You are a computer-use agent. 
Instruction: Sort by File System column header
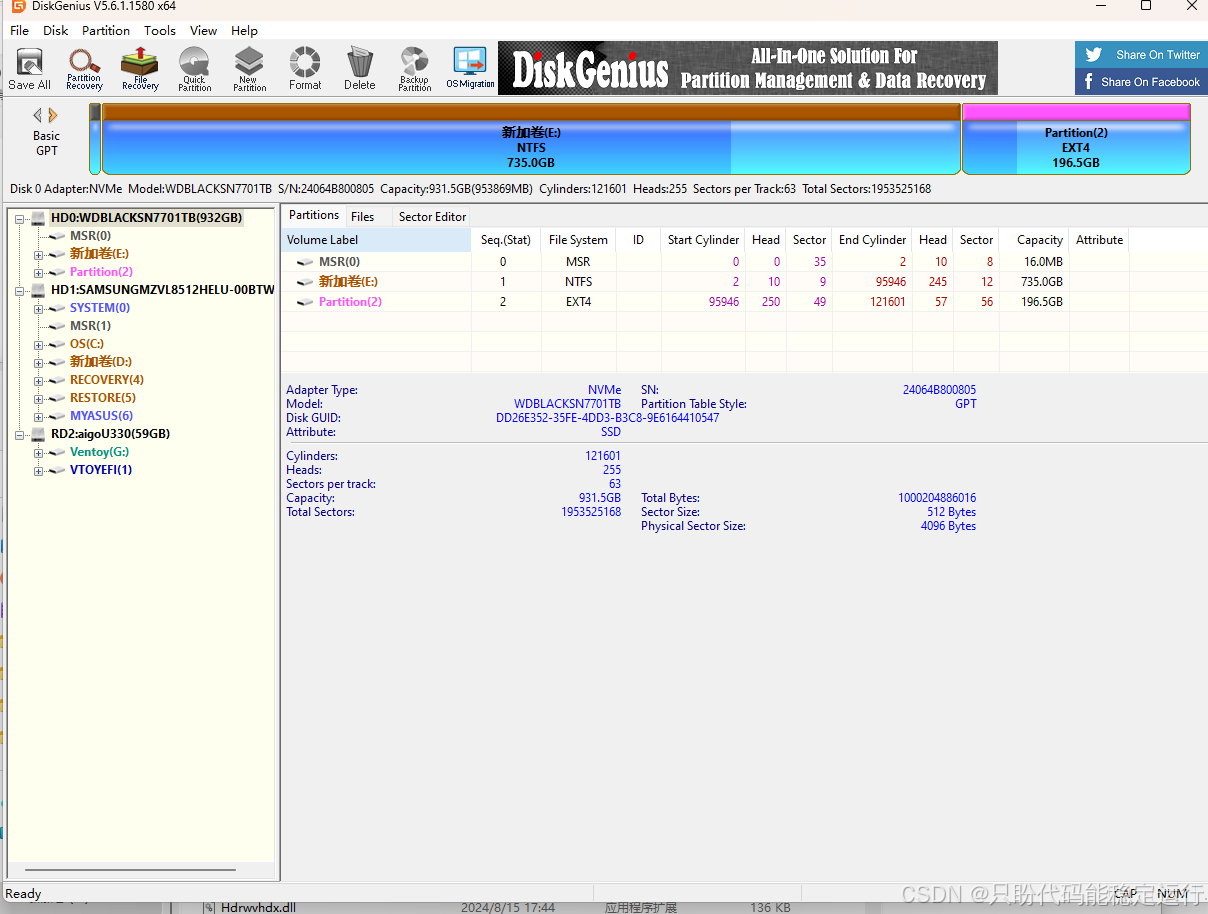click(578, 240)
